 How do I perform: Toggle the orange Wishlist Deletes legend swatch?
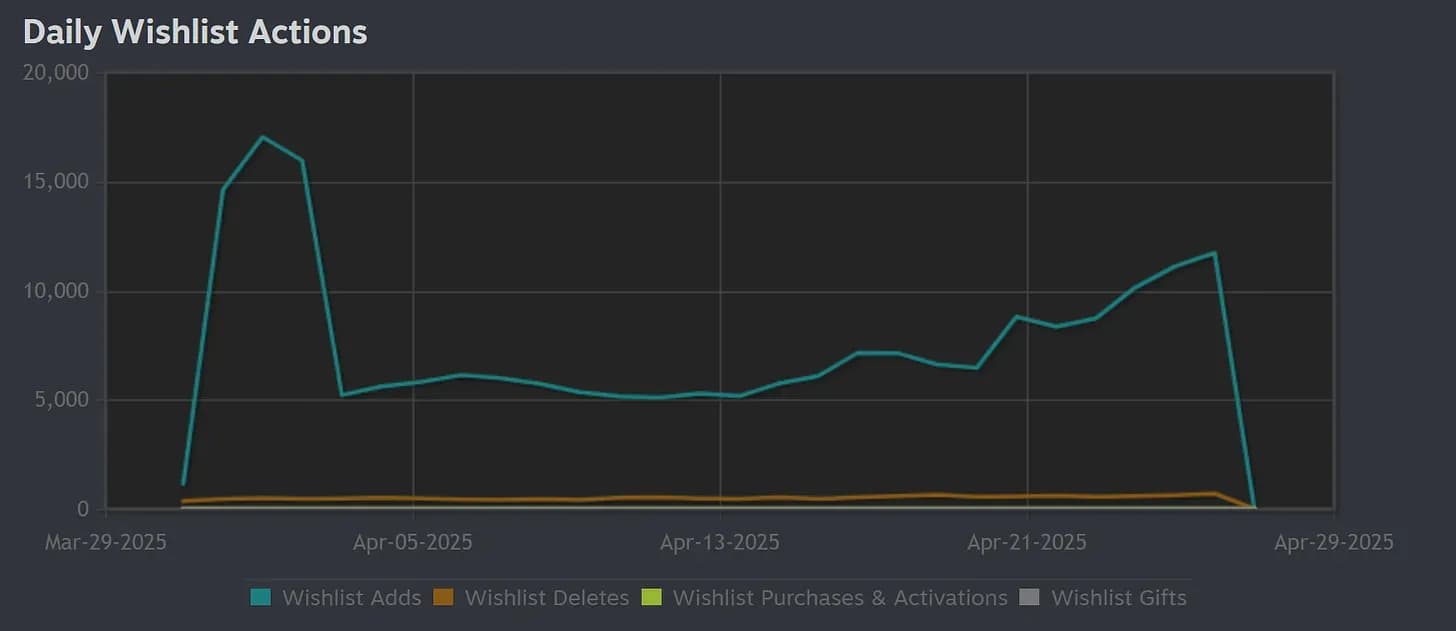coord(443,597)
